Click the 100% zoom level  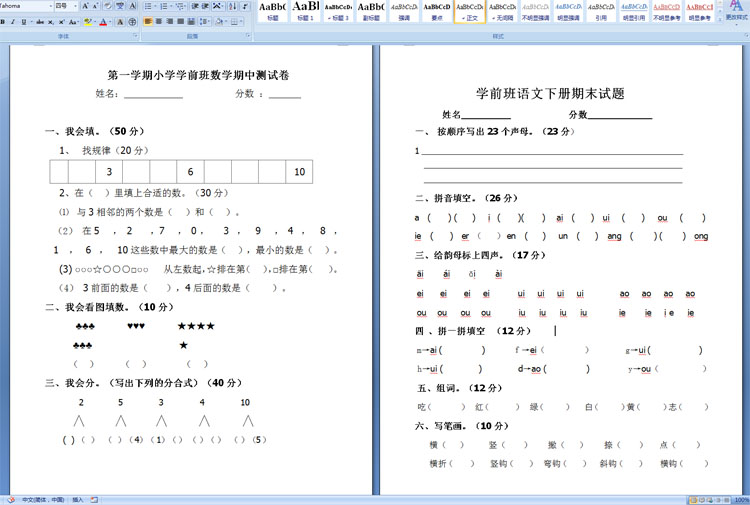coord(741,500)
